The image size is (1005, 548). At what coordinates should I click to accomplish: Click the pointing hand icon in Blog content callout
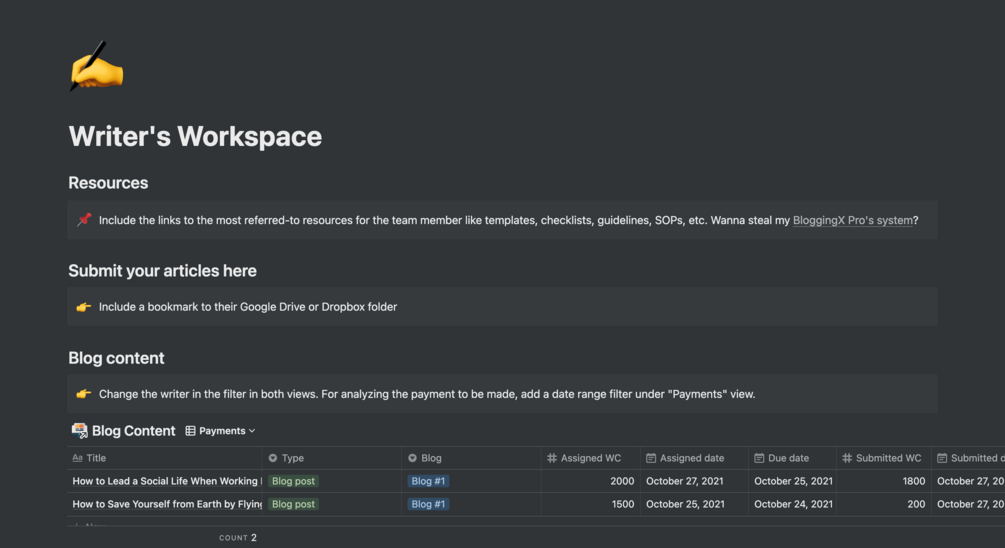point(84,394)
